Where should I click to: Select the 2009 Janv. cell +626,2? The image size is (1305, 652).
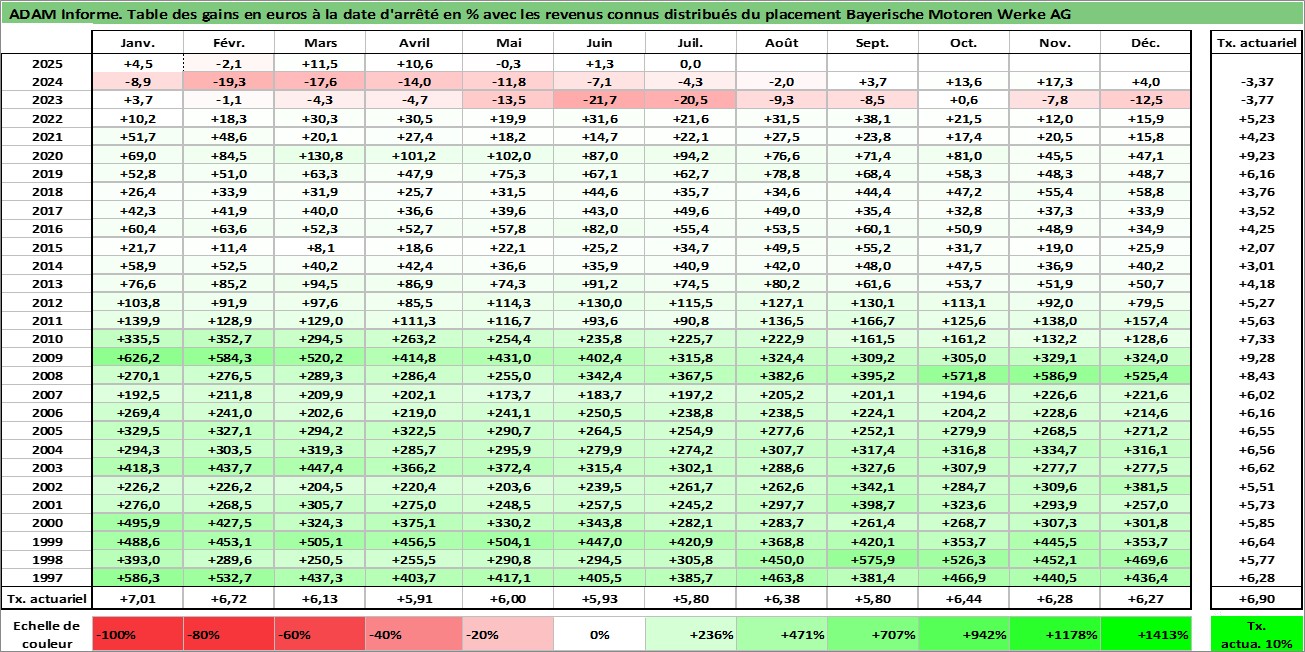click(138, 357)
